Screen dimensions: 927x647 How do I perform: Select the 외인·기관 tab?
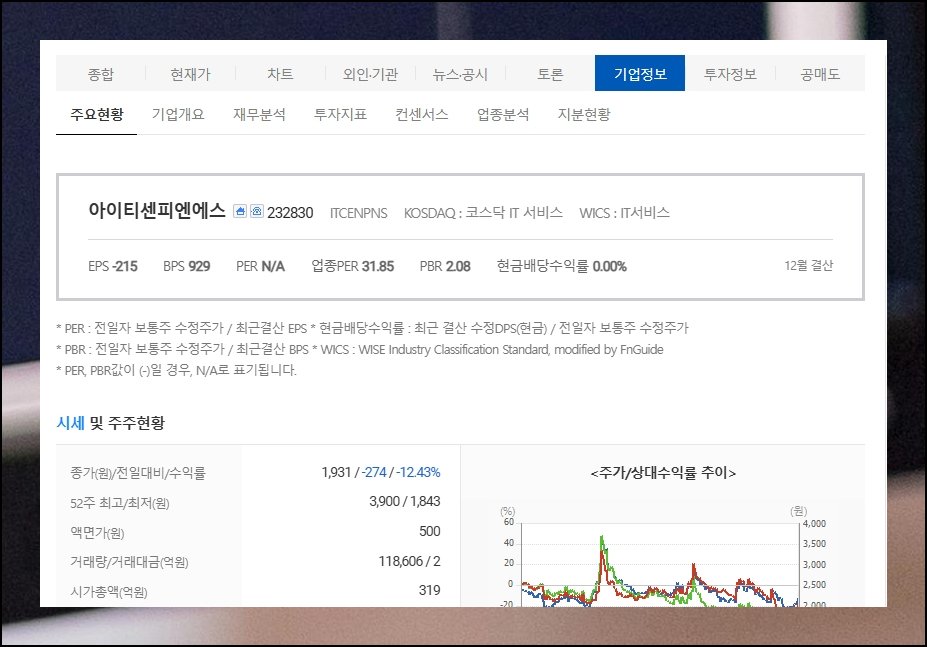370,73
